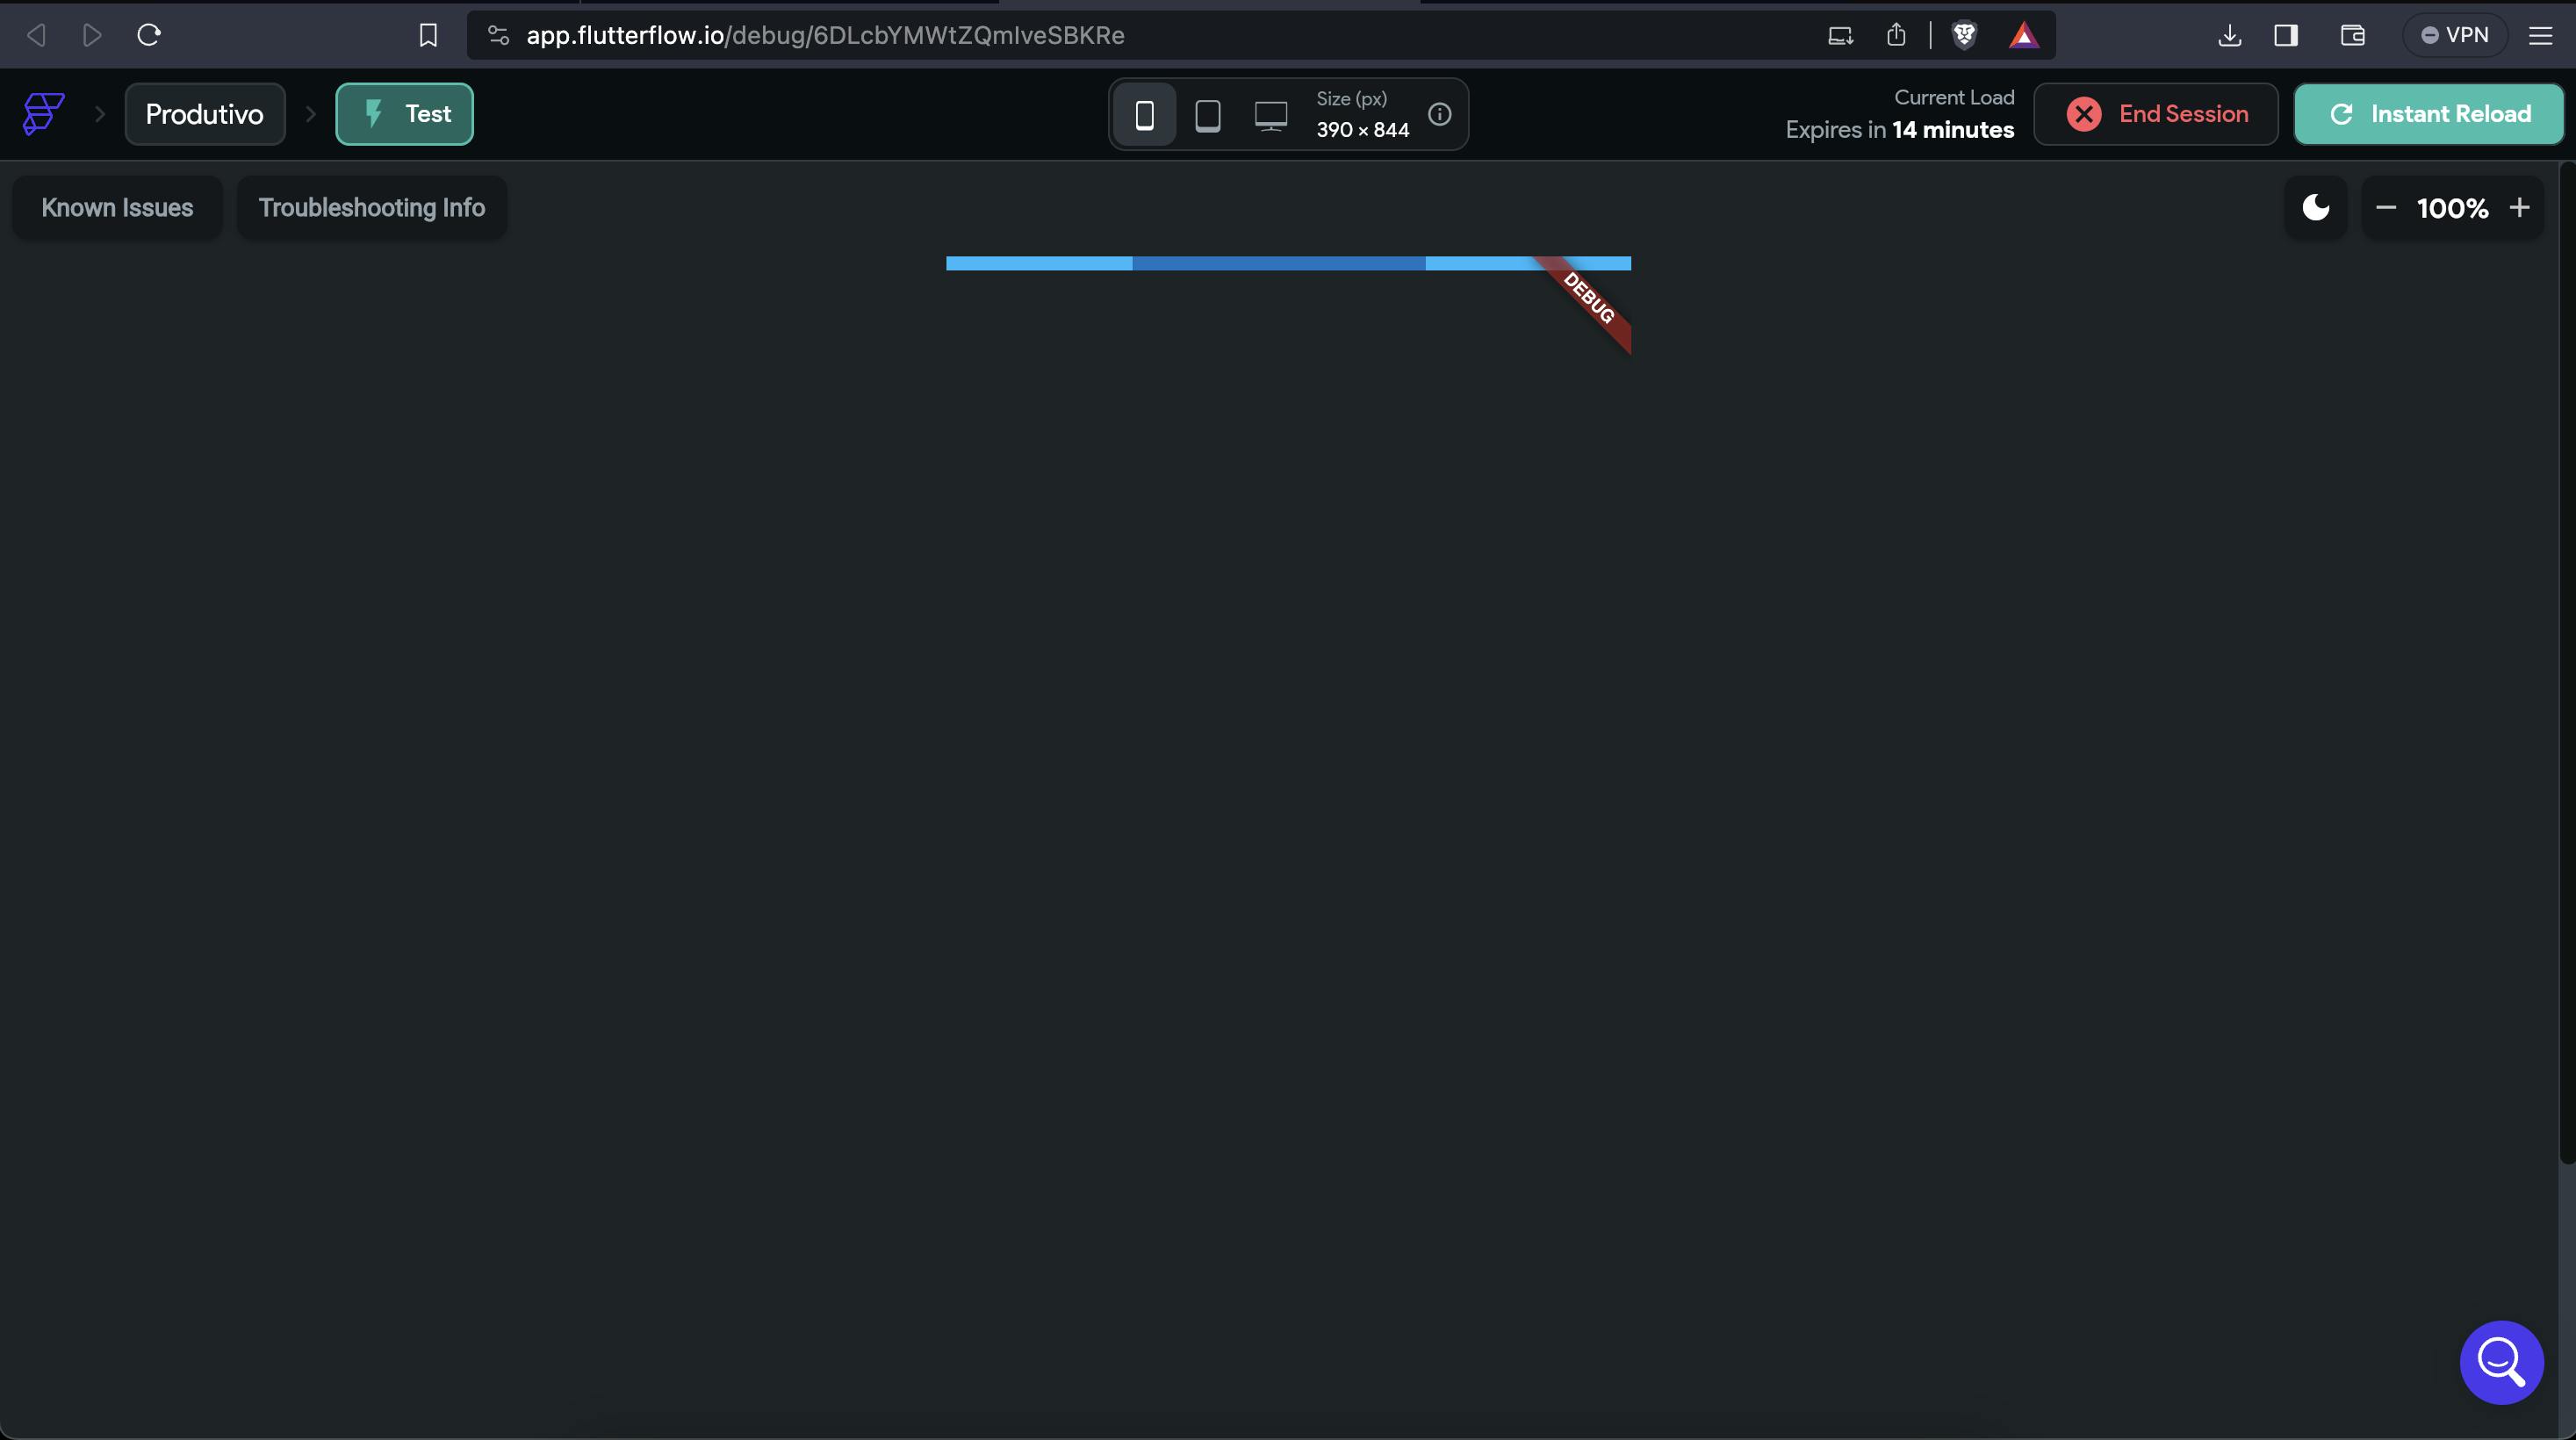Open Known Issues

click(117, 208)
